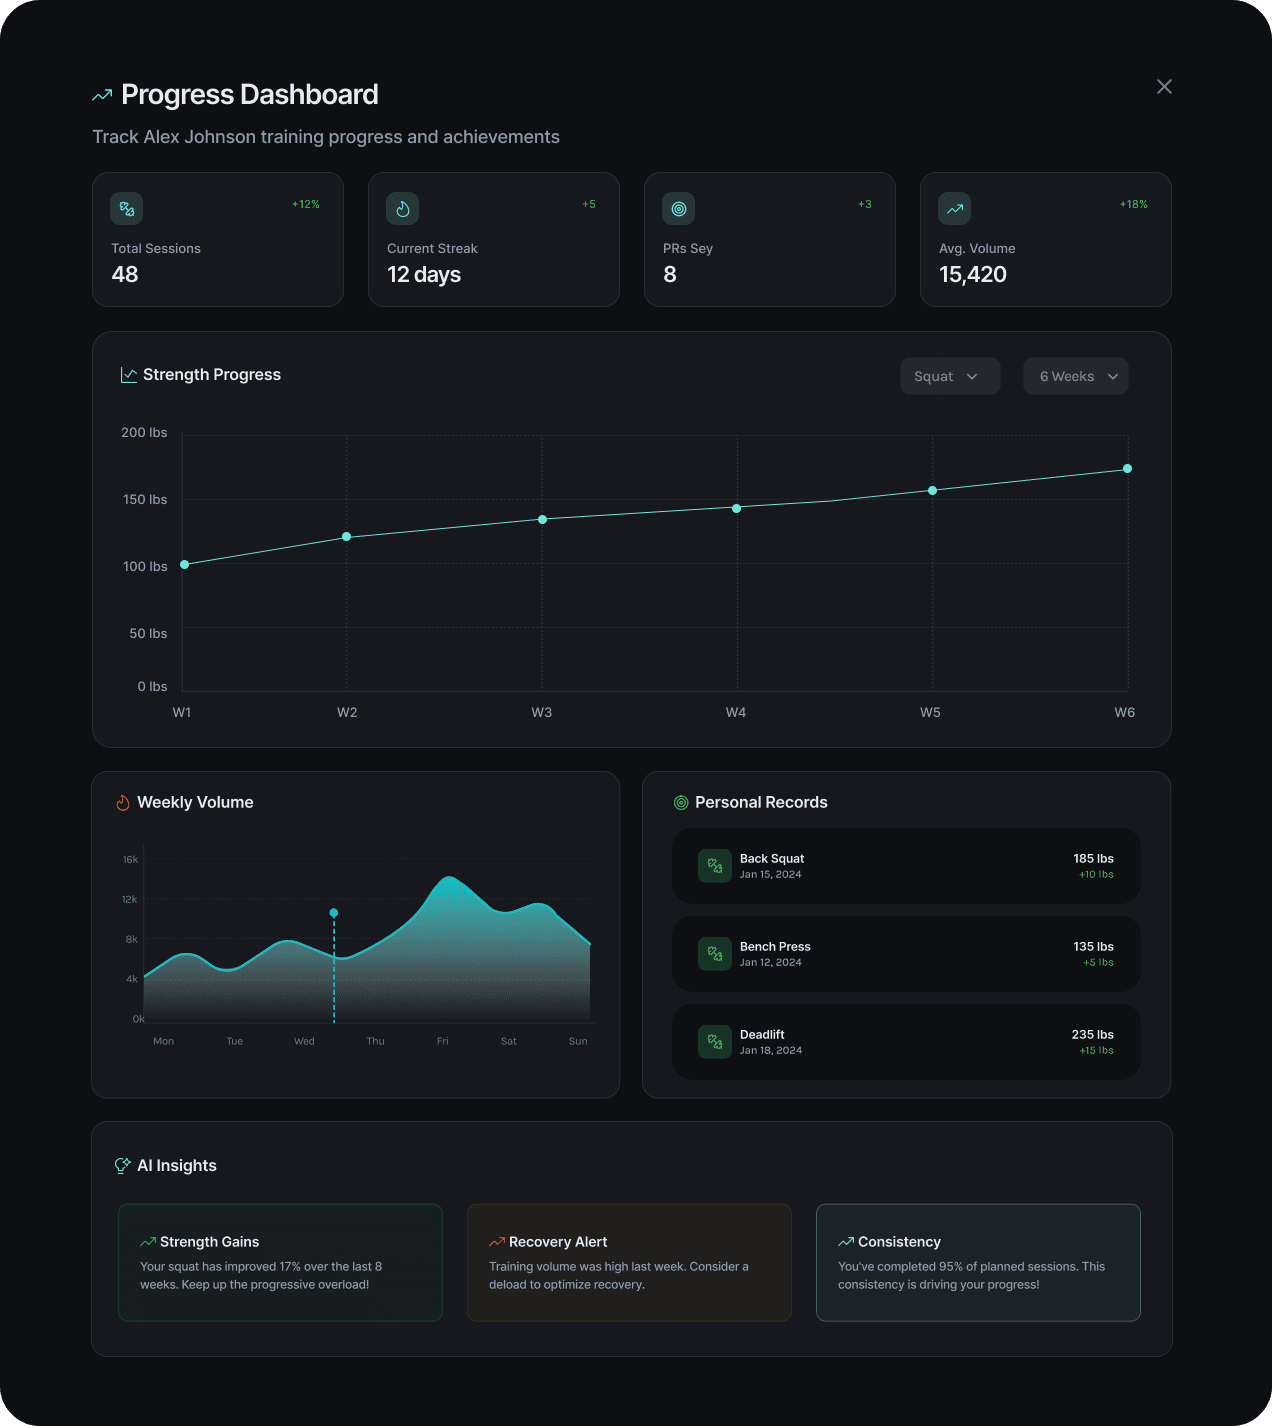Click the 185 lbs Back Squat value
Viewport: 1272px width, 1426px height.
(x=1093, y=859)
